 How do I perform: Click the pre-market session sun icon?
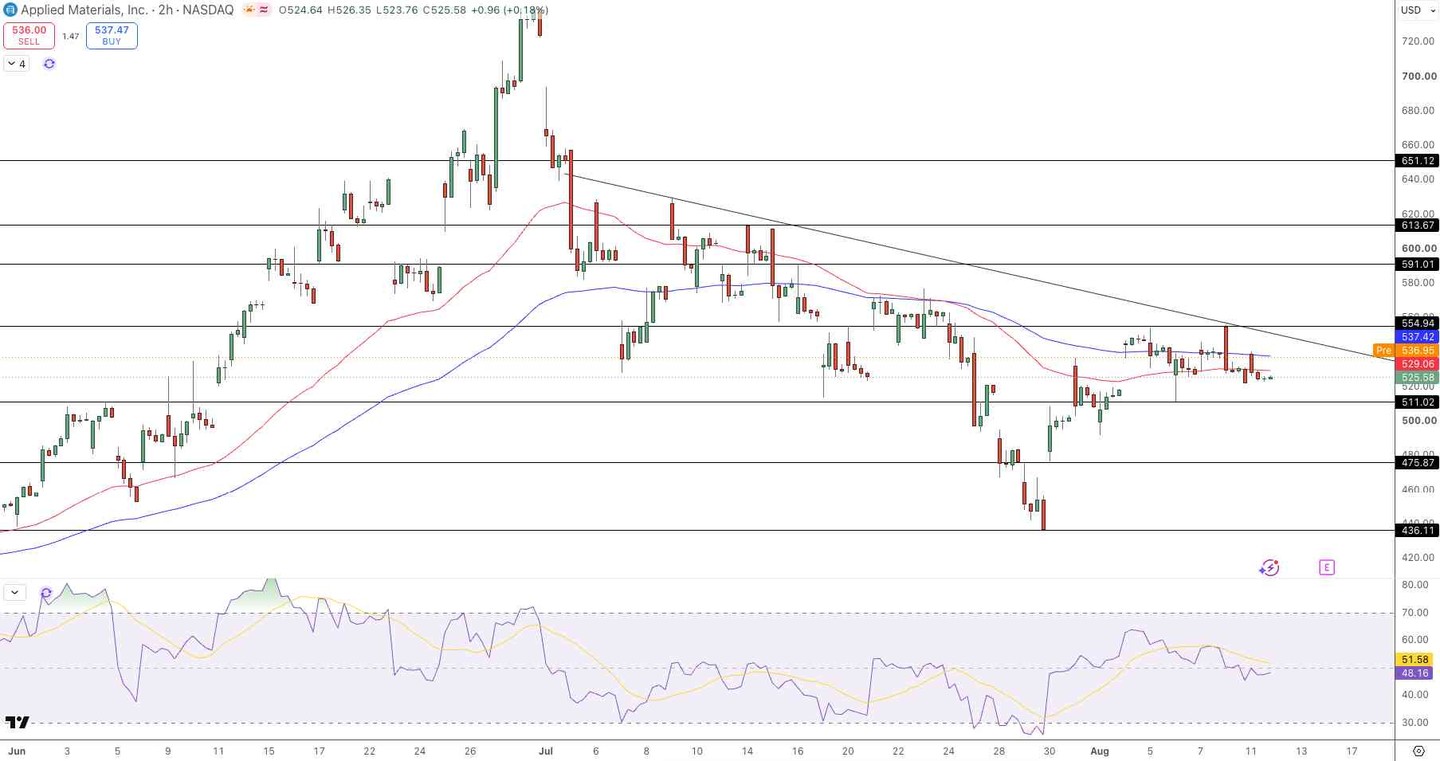(248, 10)
